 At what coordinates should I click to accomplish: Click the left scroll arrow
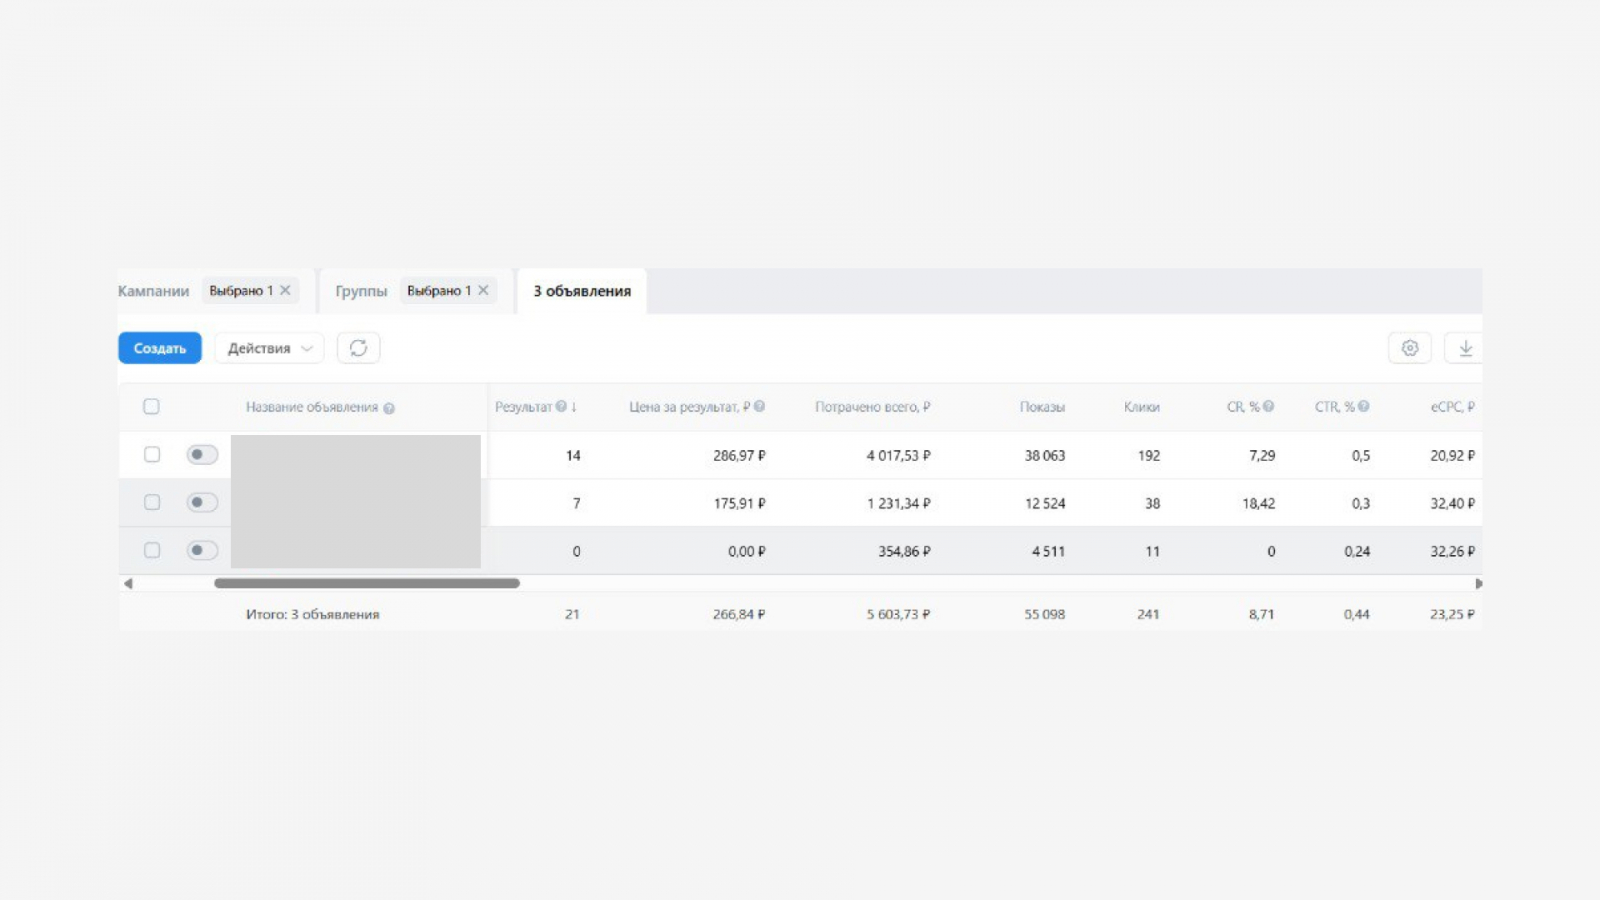click(127, 583)
